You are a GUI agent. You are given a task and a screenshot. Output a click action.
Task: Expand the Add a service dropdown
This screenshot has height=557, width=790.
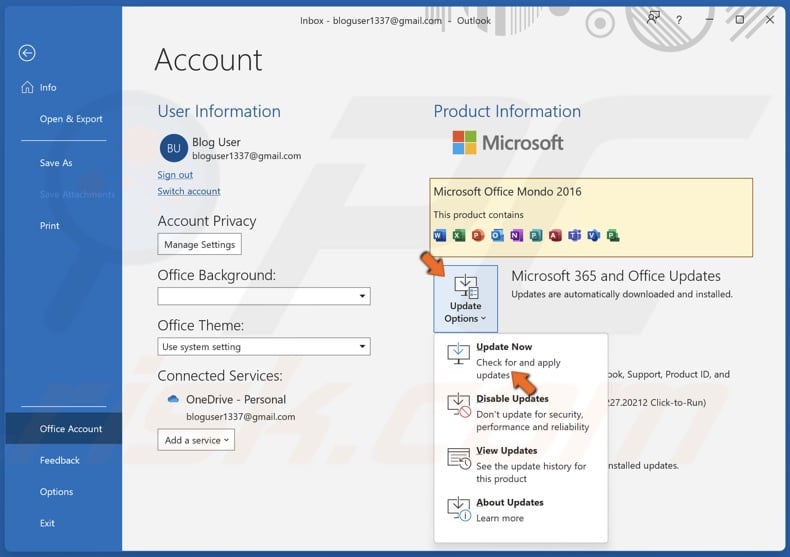click(196, 440)
